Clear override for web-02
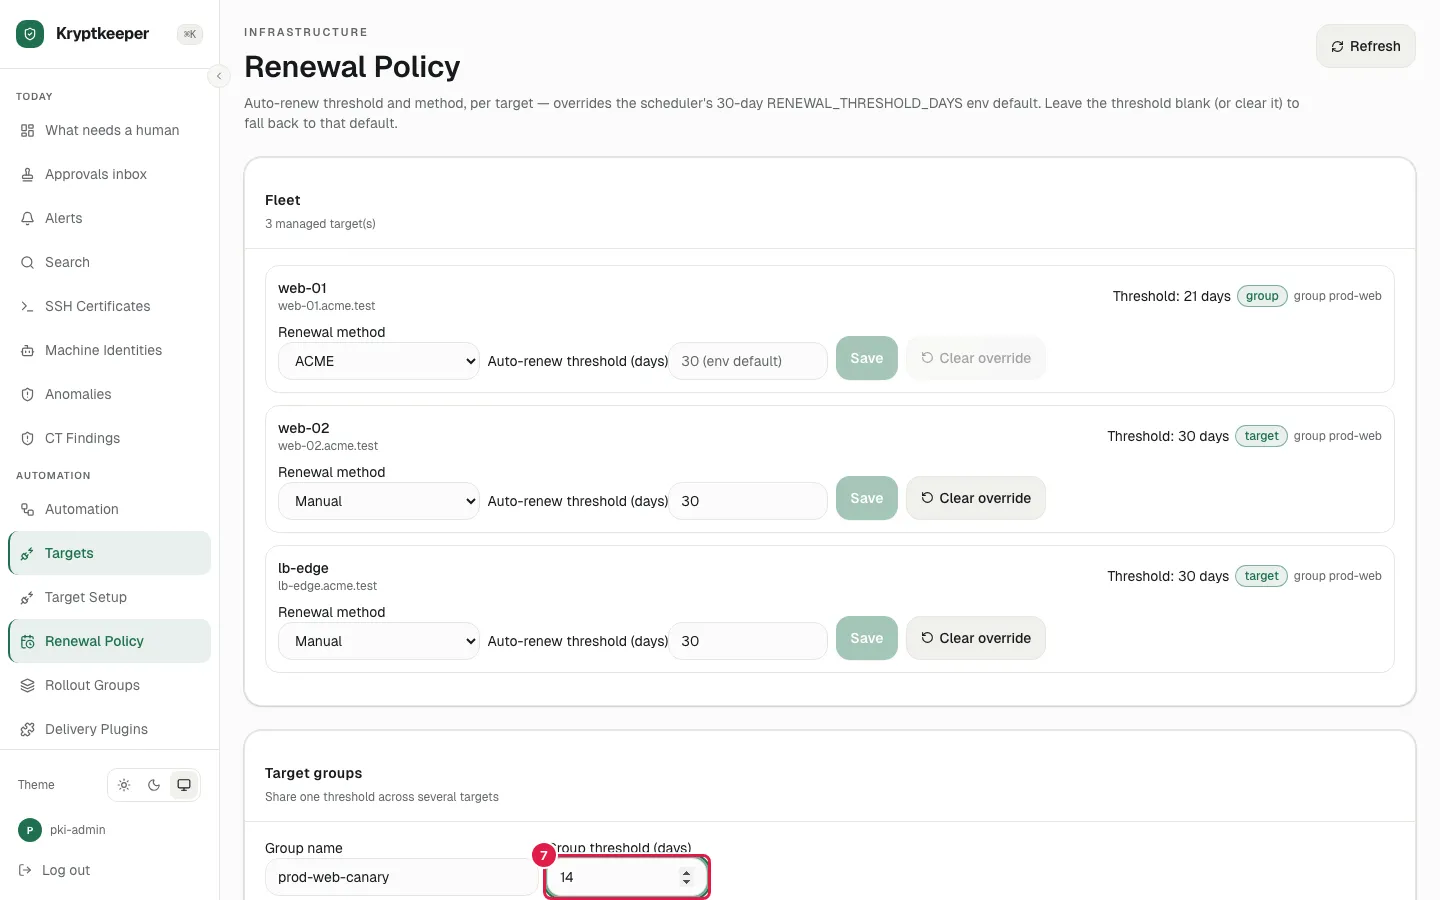This screenshot has width=1440, height=900. 976,498
